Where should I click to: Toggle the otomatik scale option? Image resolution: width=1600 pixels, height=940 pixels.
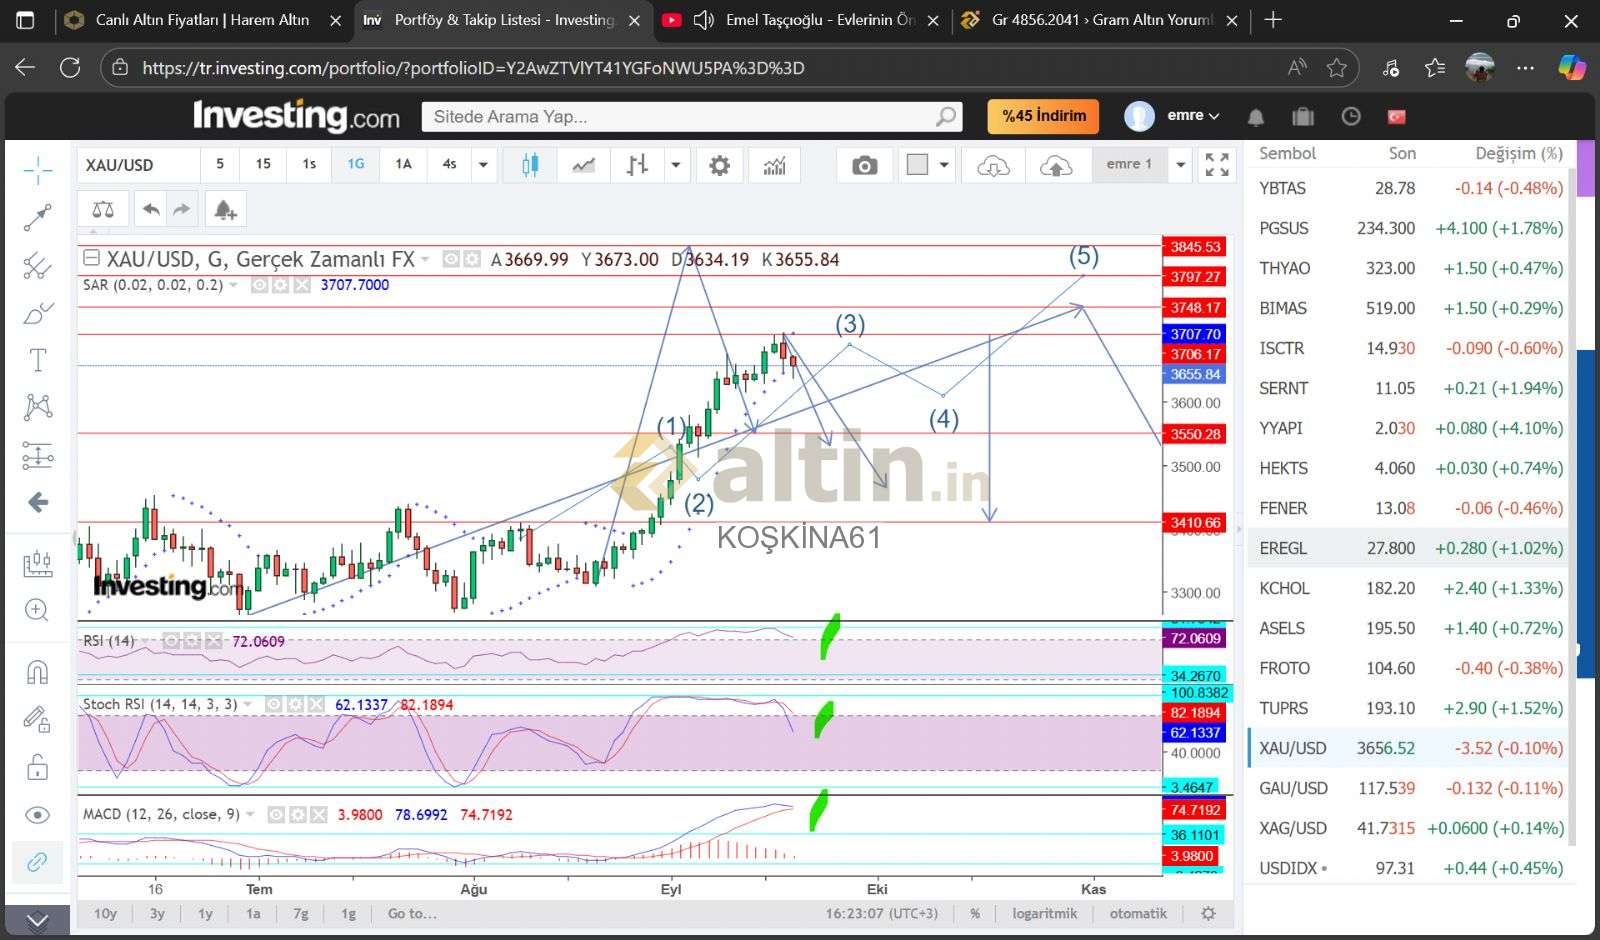(x=1138, y=913)
